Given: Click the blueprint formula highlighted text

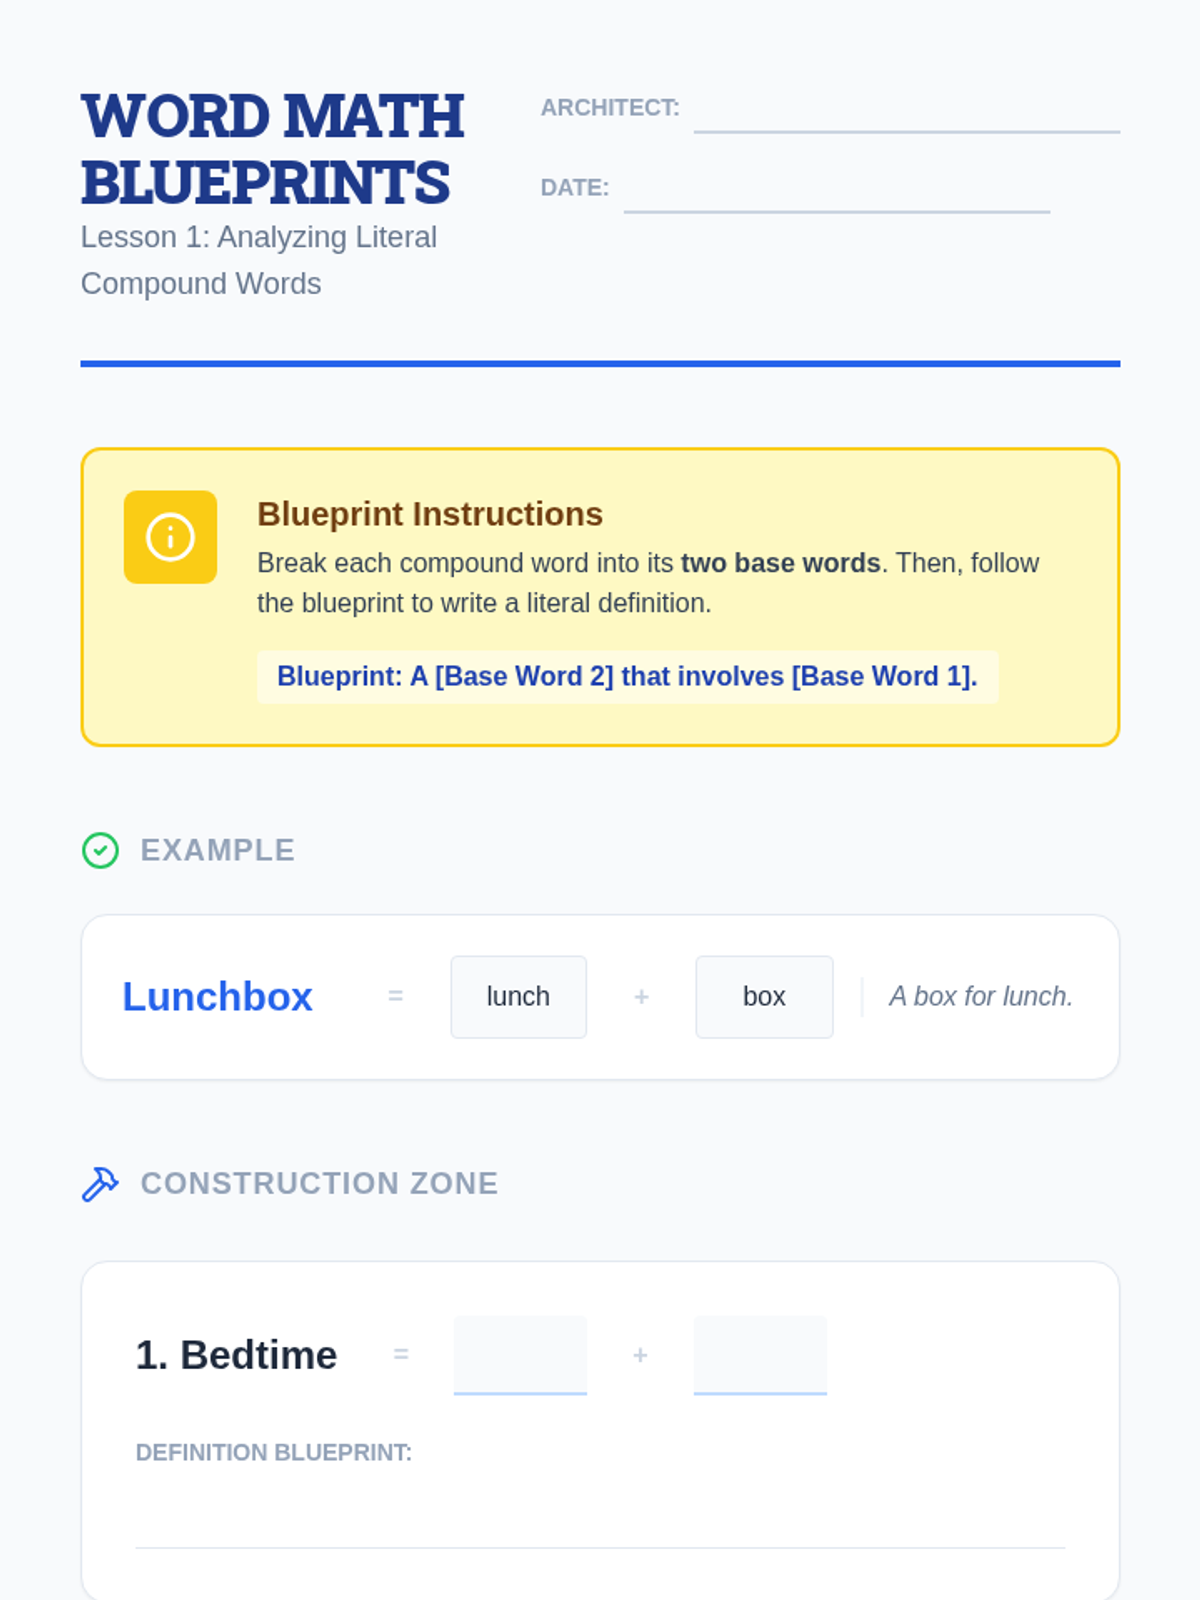Looking at the screenshot, I should [x=627, y=677].
